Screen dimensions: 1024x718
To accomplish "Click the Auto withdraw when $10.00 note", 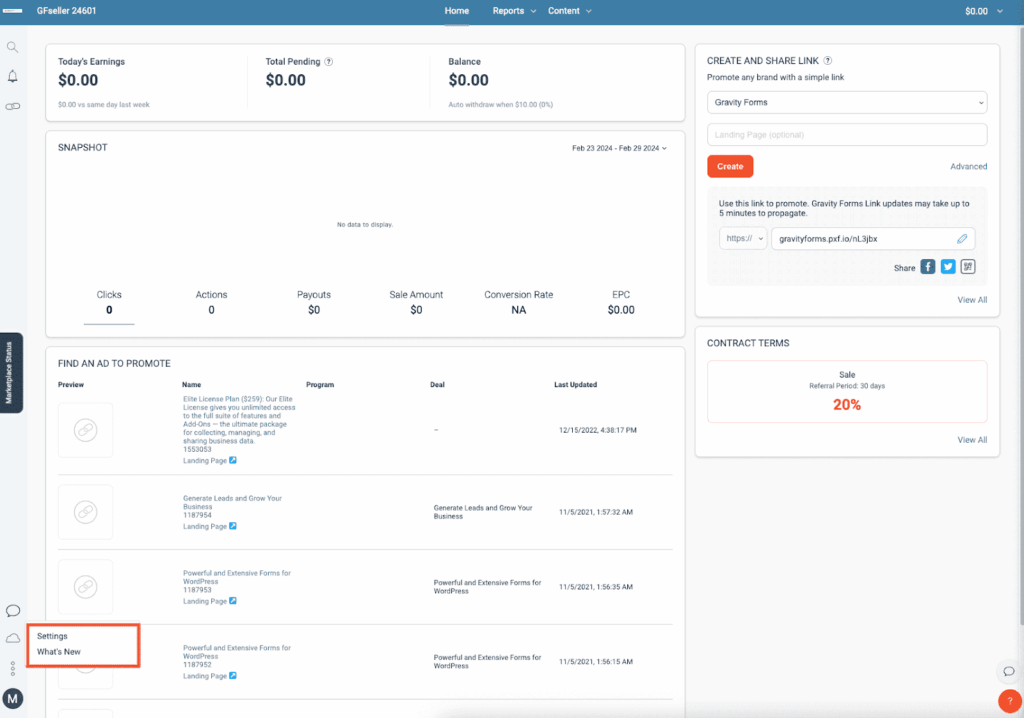I will [500, 105].
